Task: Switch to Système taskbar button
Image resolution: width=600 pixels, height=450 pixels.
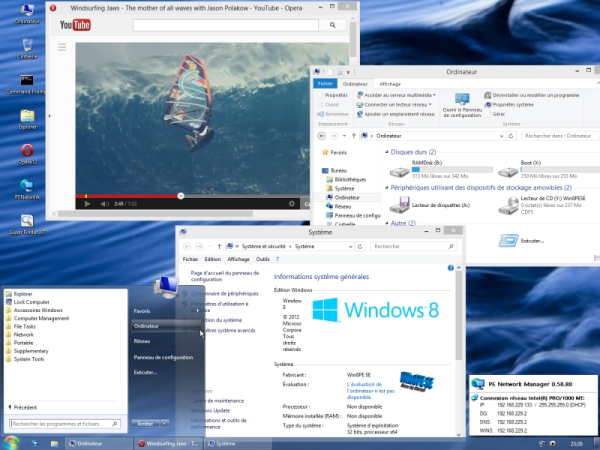Action: [237, 443]
